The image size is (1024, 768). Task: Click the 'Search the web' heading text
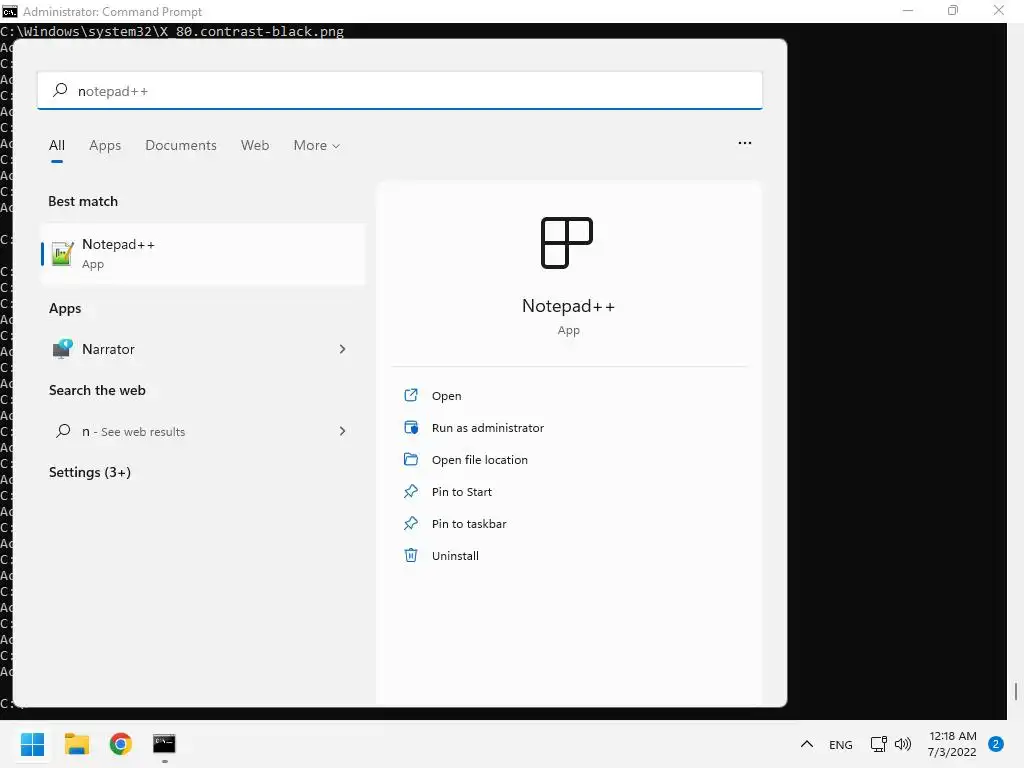tap(97, 390)
